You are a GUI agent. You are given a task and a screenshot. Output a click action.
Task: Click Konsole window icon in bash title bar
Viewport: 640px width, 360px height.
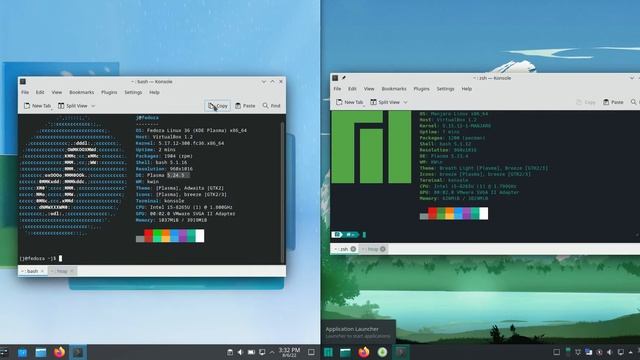pyautogui.click(x=23, y=82)
